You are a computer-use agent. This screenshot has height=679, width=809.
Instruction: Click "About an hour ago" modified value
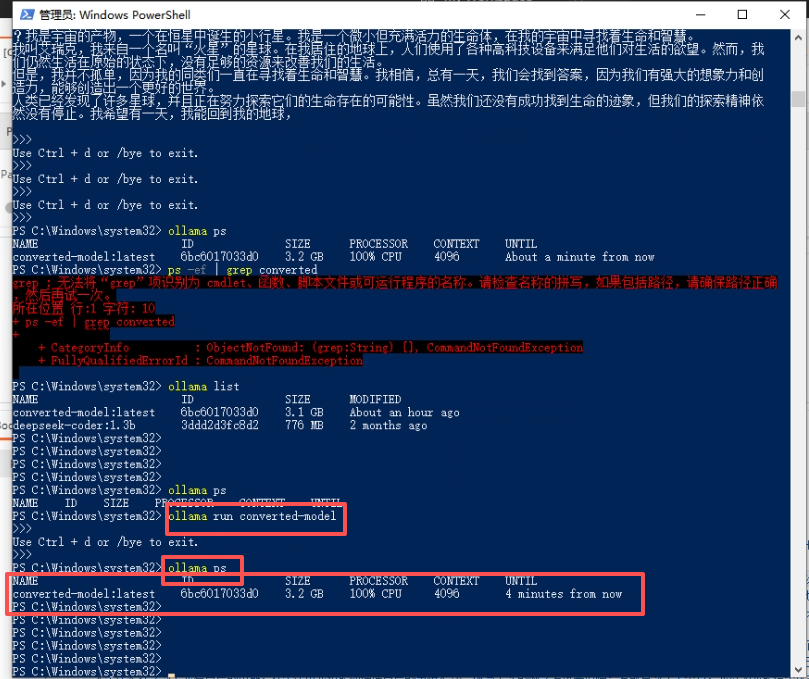click(x=404, y=412)
